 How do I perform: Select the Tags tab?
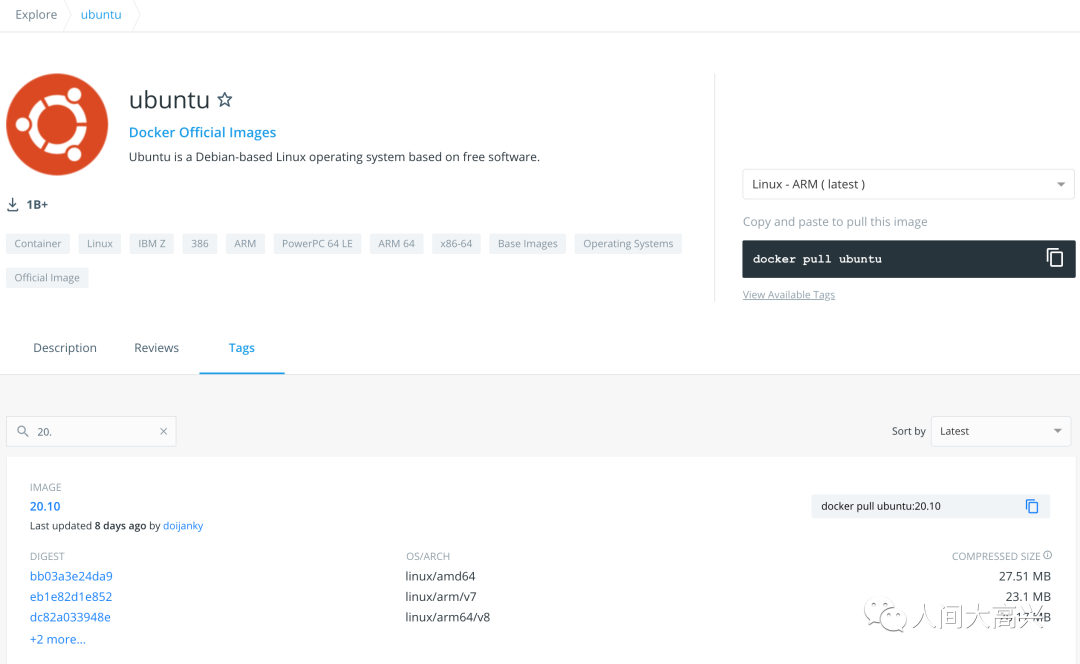point(242,348)
